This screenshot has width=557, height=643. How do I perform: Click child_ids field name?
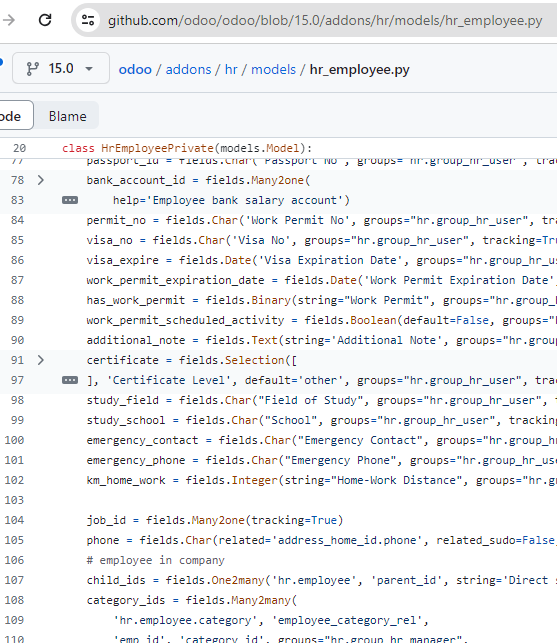pyautogui.click(x=116, y=580)
